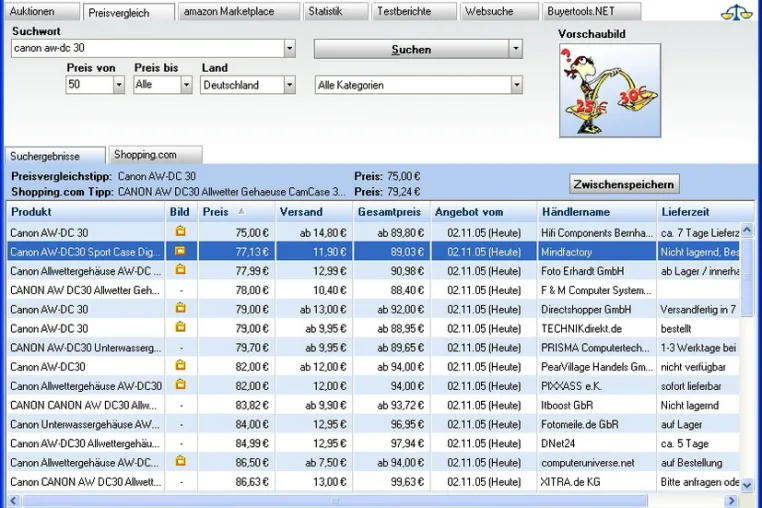The width and height of the screenshot is (762, 508).
Task: Click the Shopping.com Tipp product text
Action: click(232, 192)
